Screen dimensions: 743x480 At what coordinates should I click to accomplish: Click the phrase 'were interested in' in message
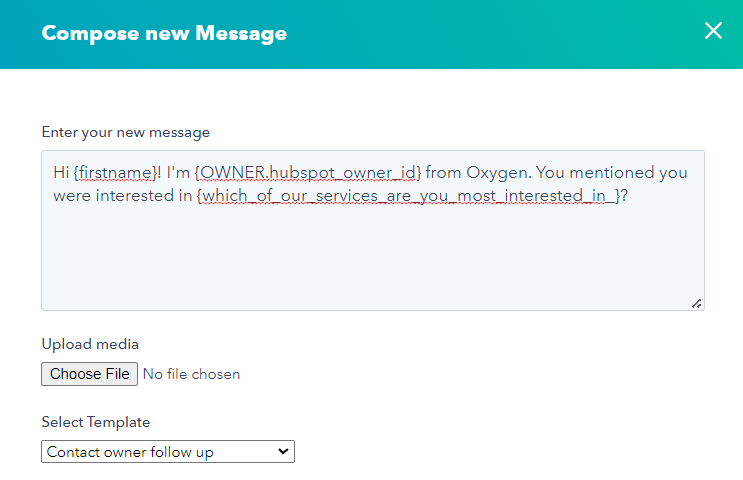pos(122,195)
